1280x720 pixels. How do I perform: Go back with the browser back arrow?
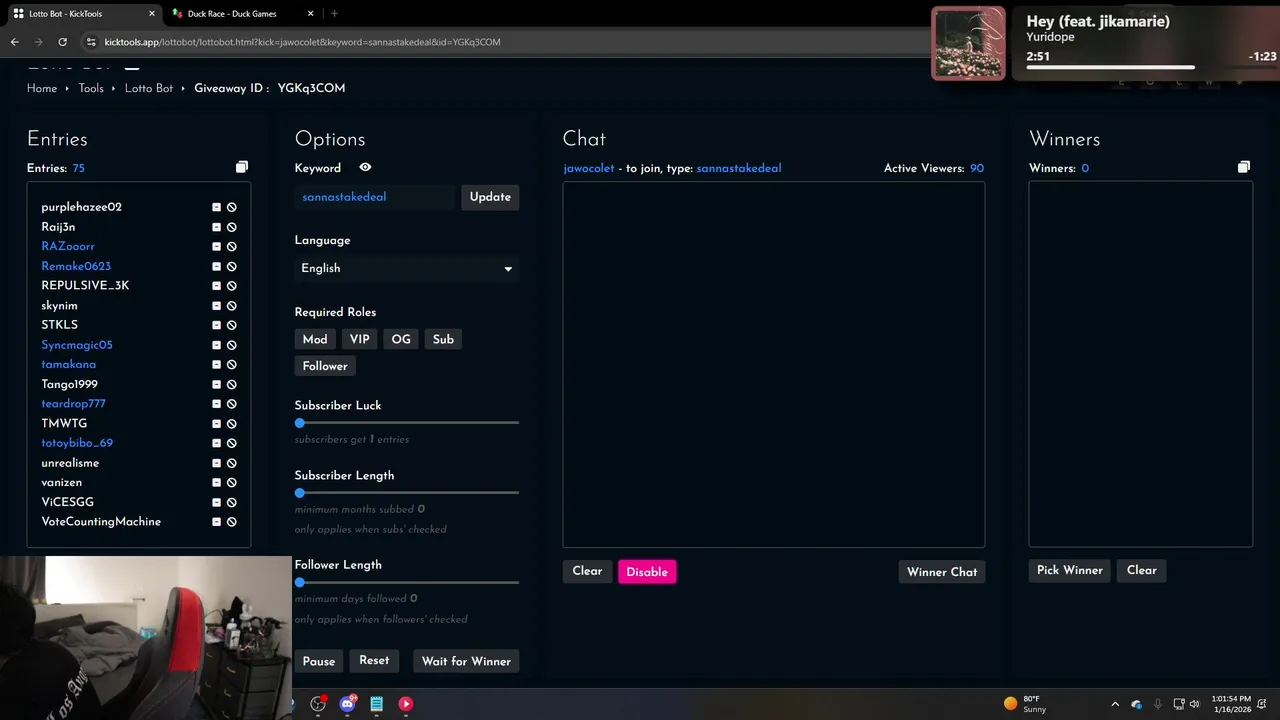pos(14,42)
